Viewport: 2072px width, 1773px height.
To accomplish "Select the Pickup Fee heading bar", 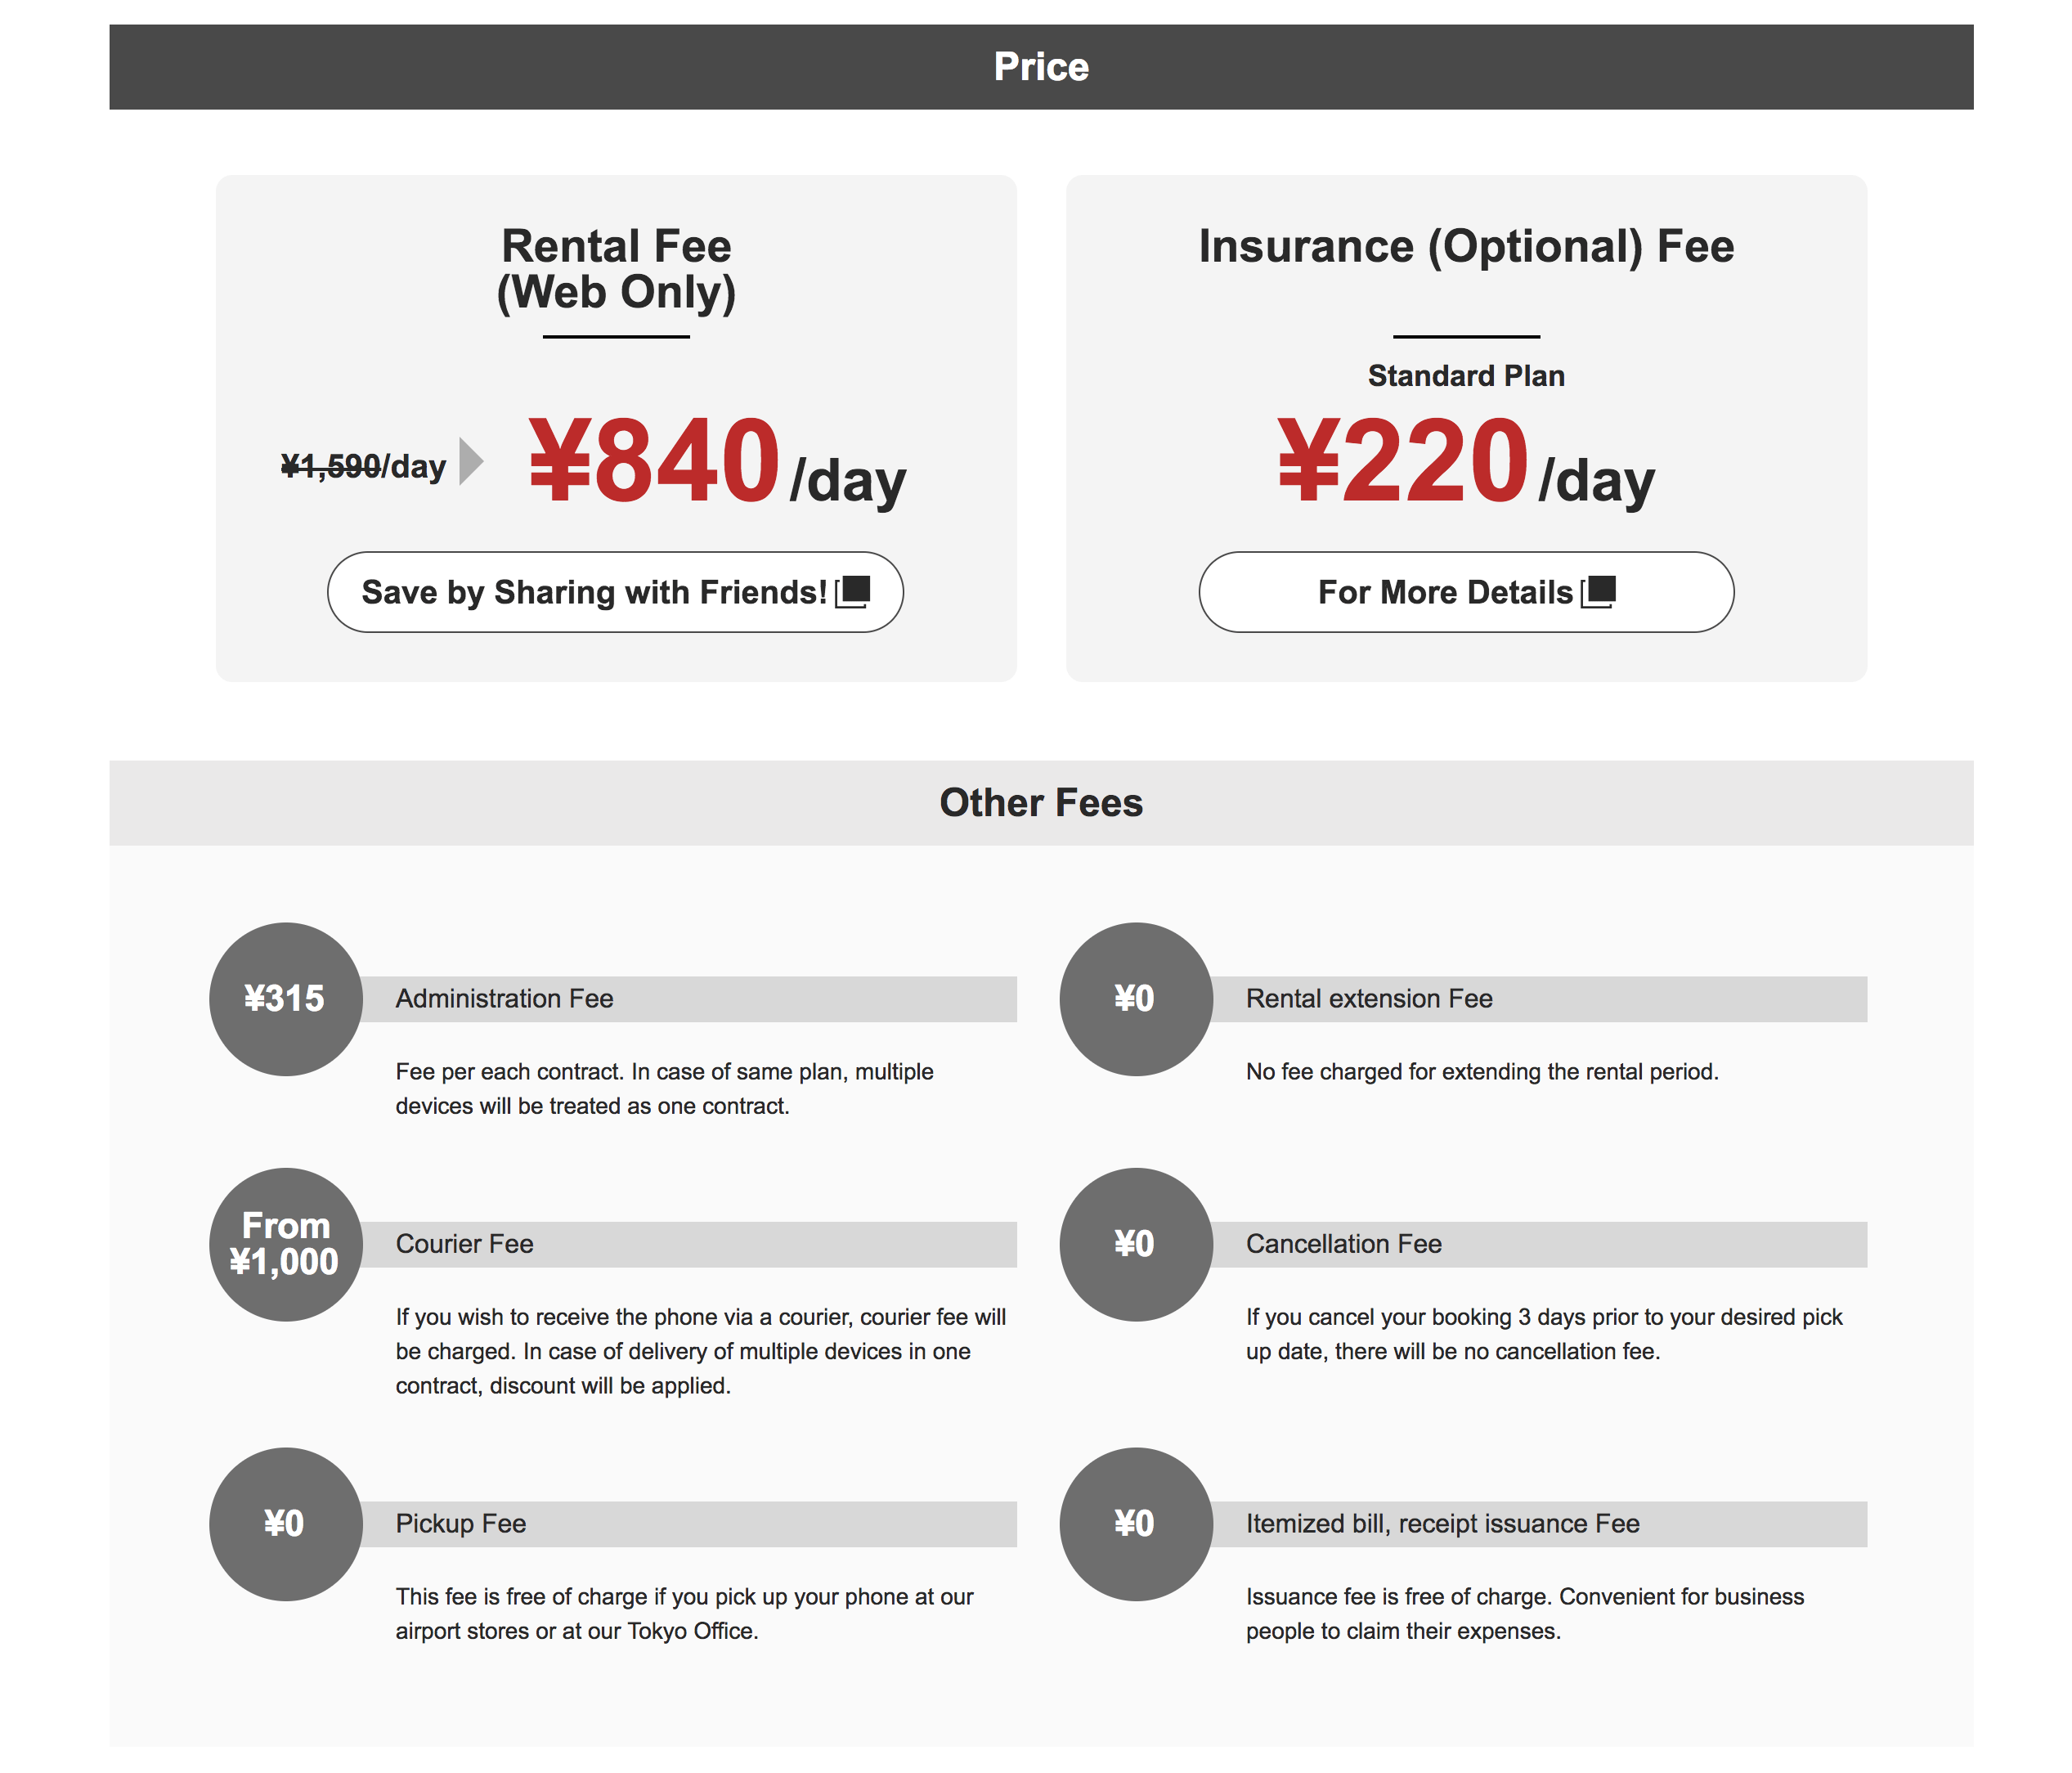I will pyautogui.click(x=688, y=1524).
